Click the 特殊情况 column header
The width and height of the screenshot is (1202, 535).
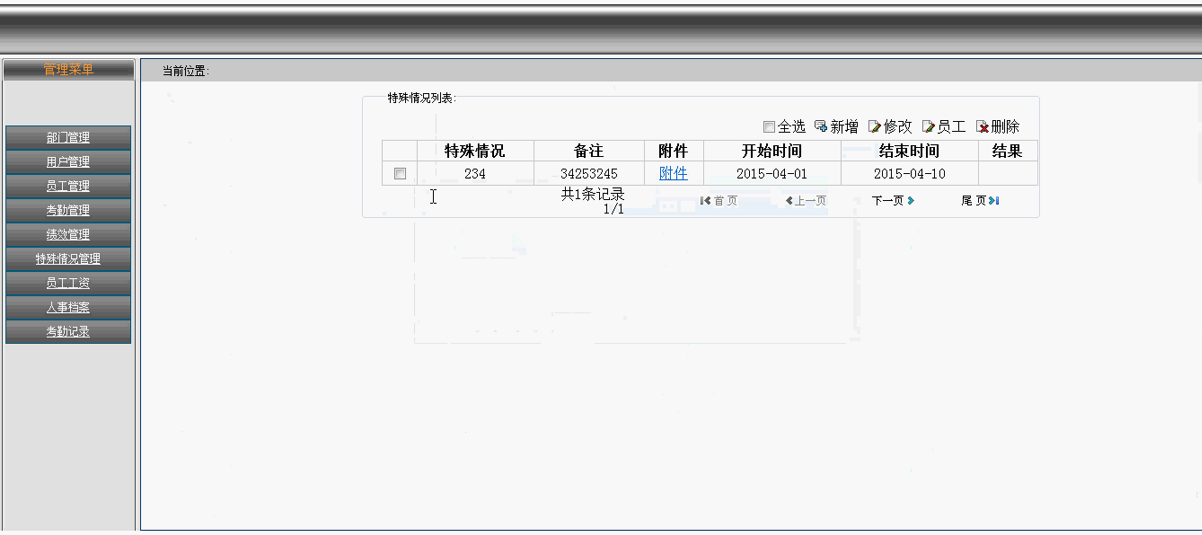pos(475,151)
